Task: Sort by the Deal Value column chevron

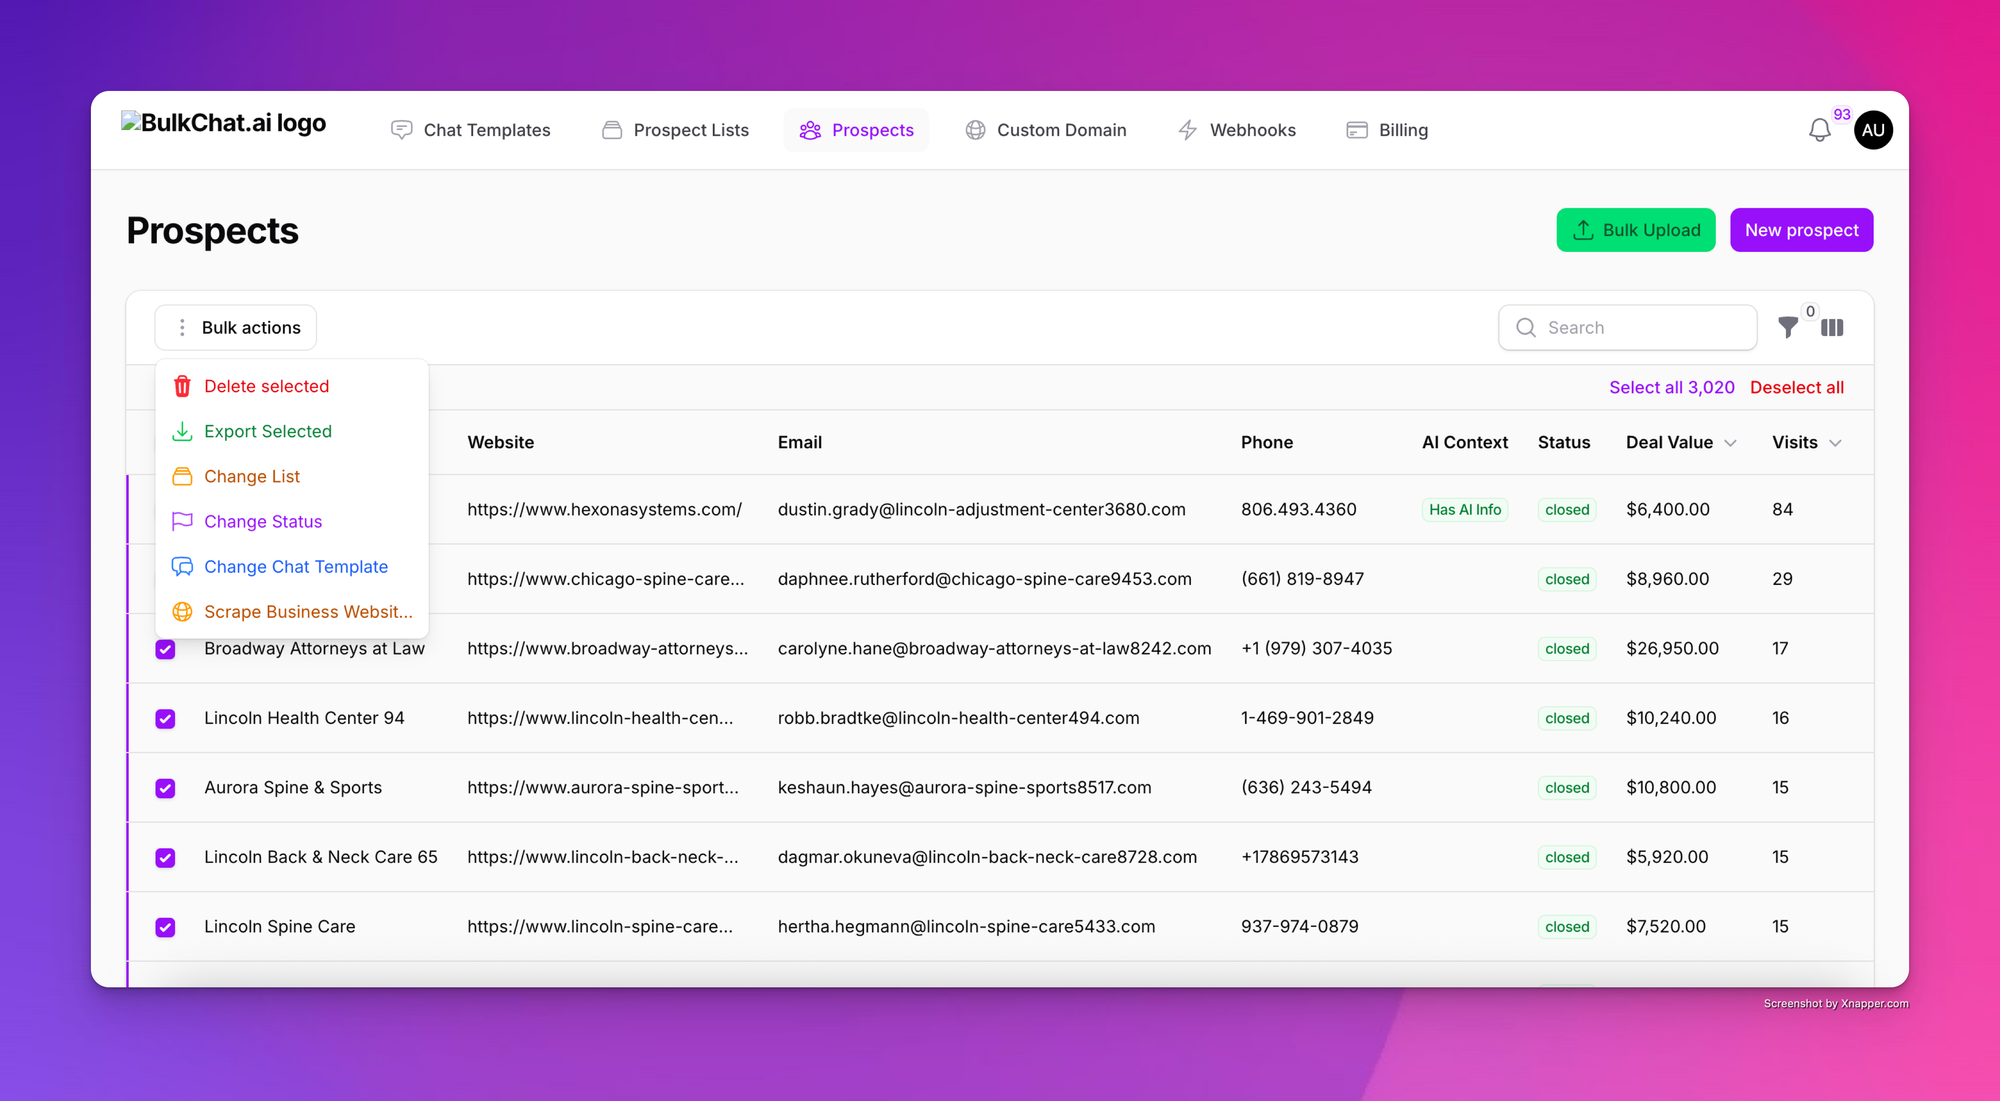Action: [x=1730, y=443]
